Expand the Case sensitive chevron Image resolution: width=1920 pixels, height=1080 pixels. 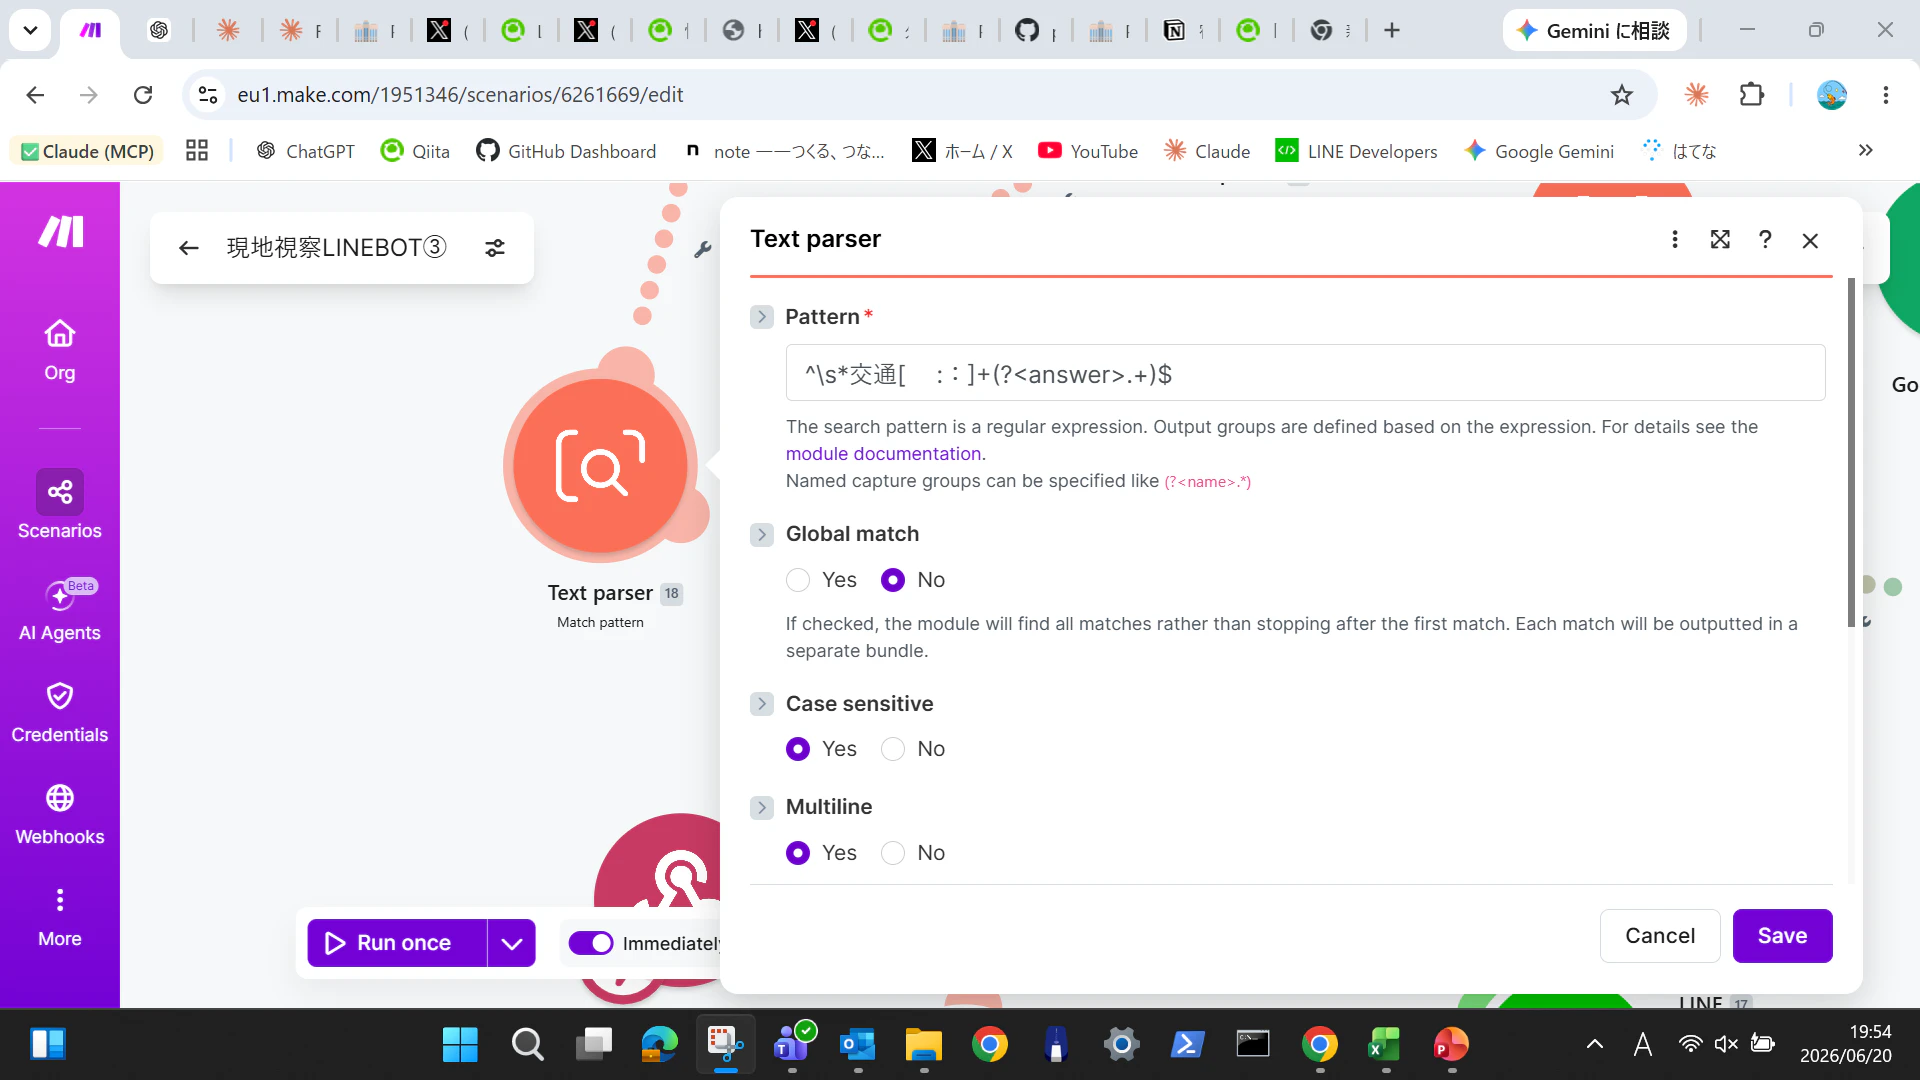762,704
